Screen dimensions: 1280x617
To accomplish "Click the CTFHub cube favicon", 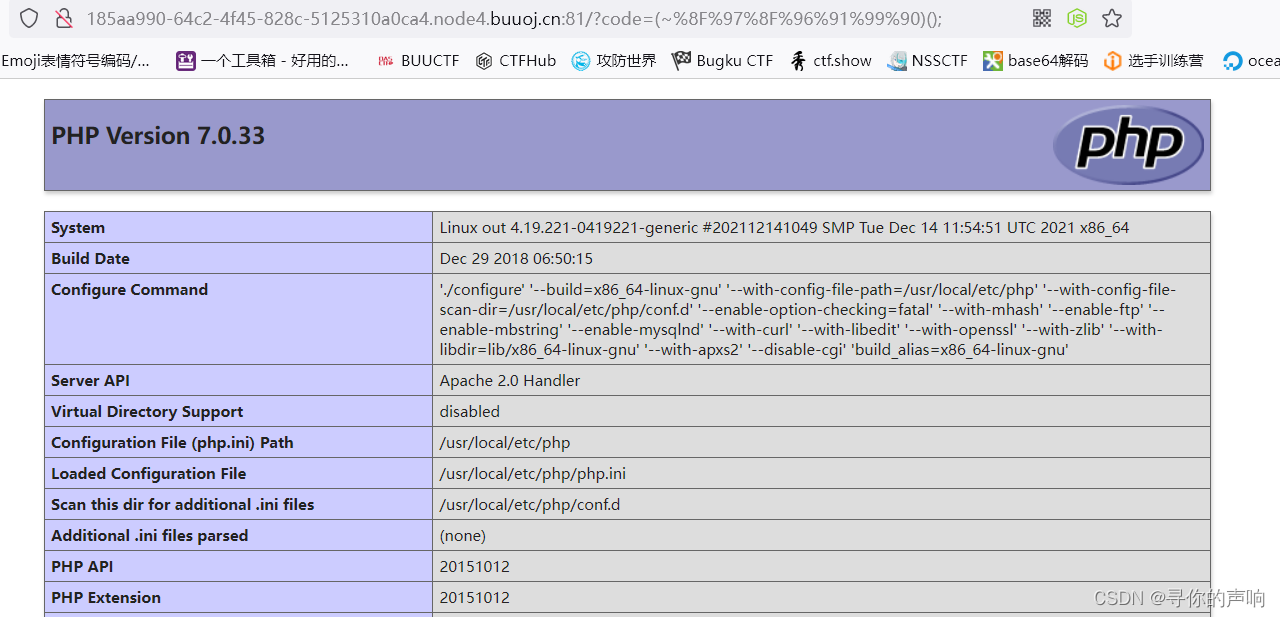I will coord(484,61).
